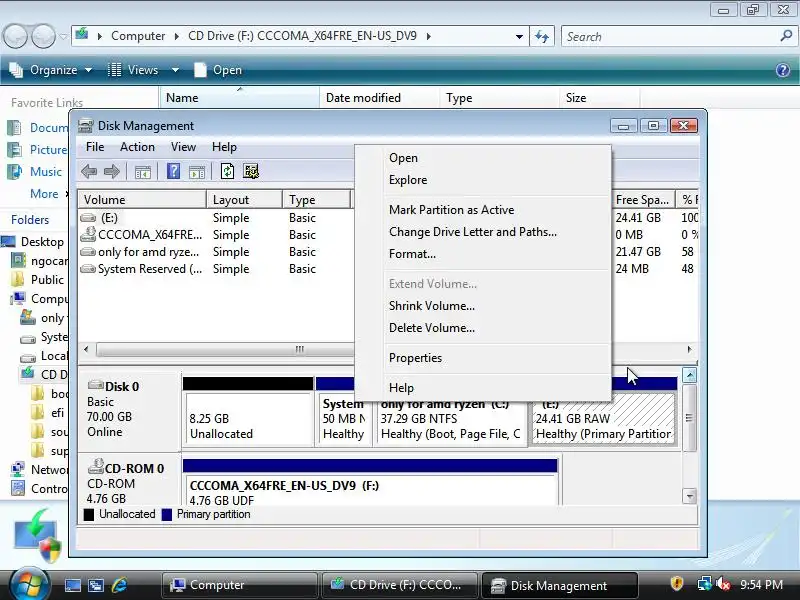This screenshot has width=800, height=600.
Task: Click the Disk 0 drive icon
Action: (x=95, y=385)
